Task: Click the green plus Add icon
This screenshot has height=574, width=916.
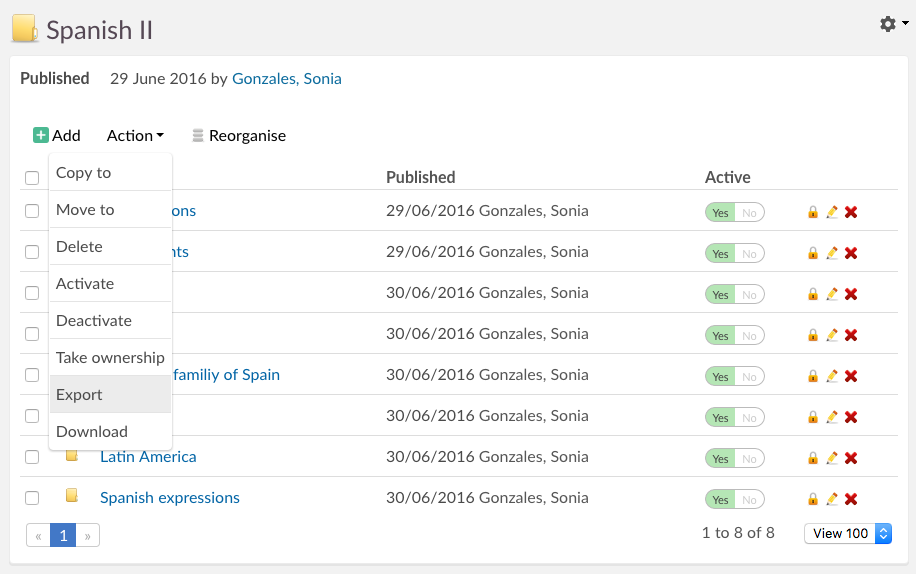Action: [x=41, y=136]
